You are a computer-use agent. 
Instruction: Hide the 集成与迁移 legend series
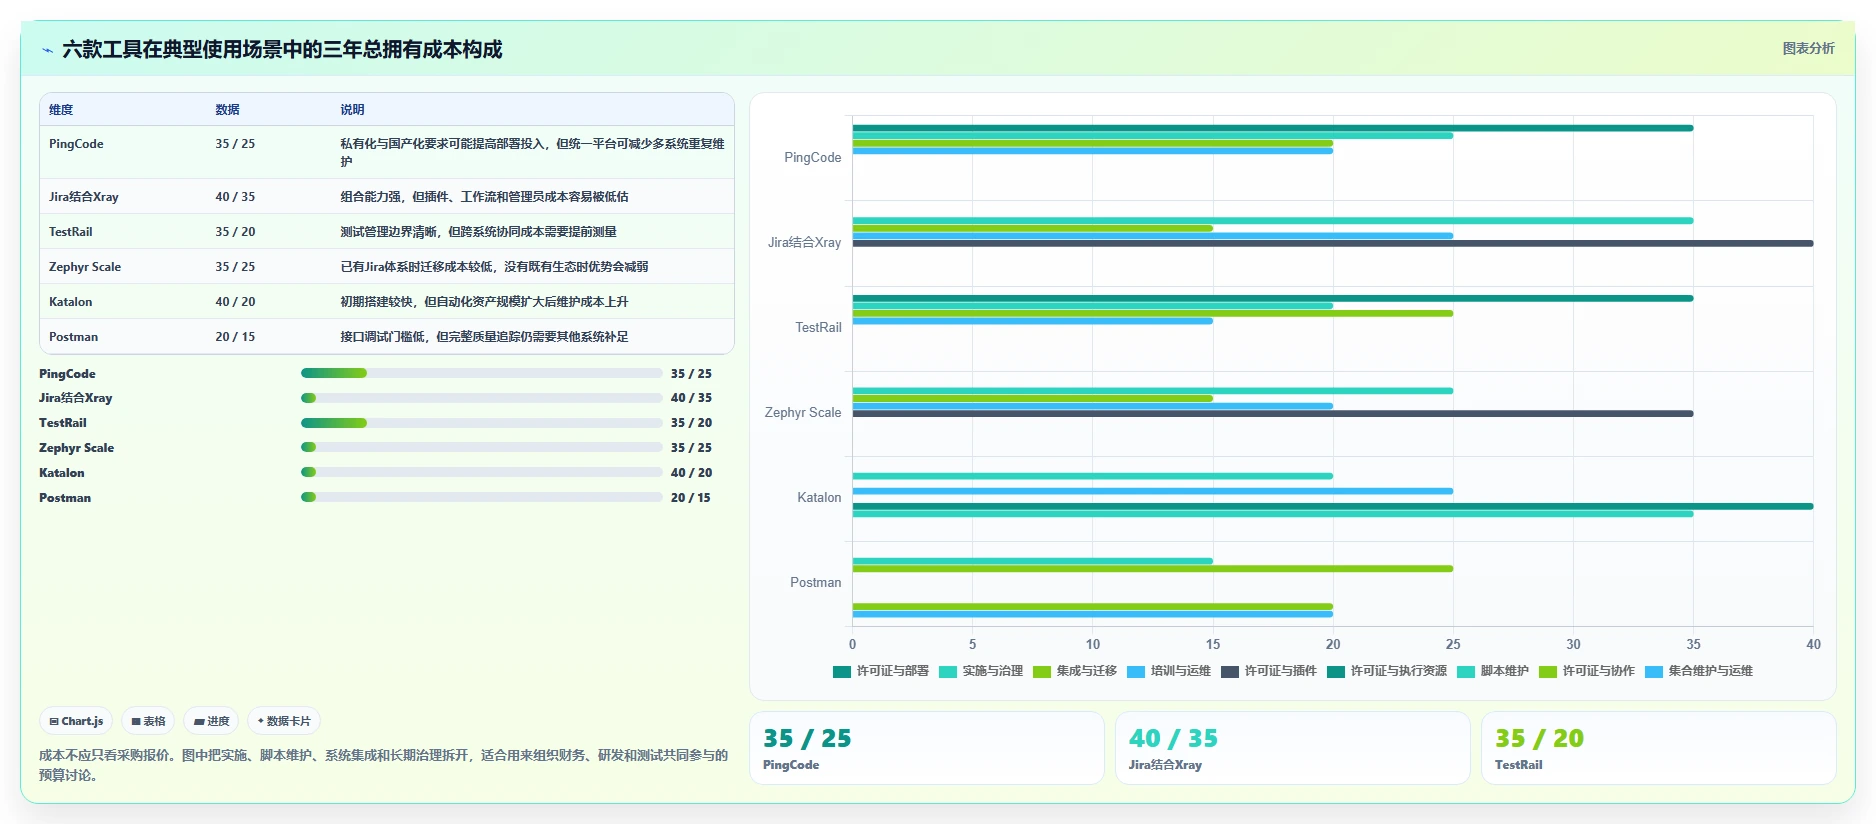pos(1075,671)
